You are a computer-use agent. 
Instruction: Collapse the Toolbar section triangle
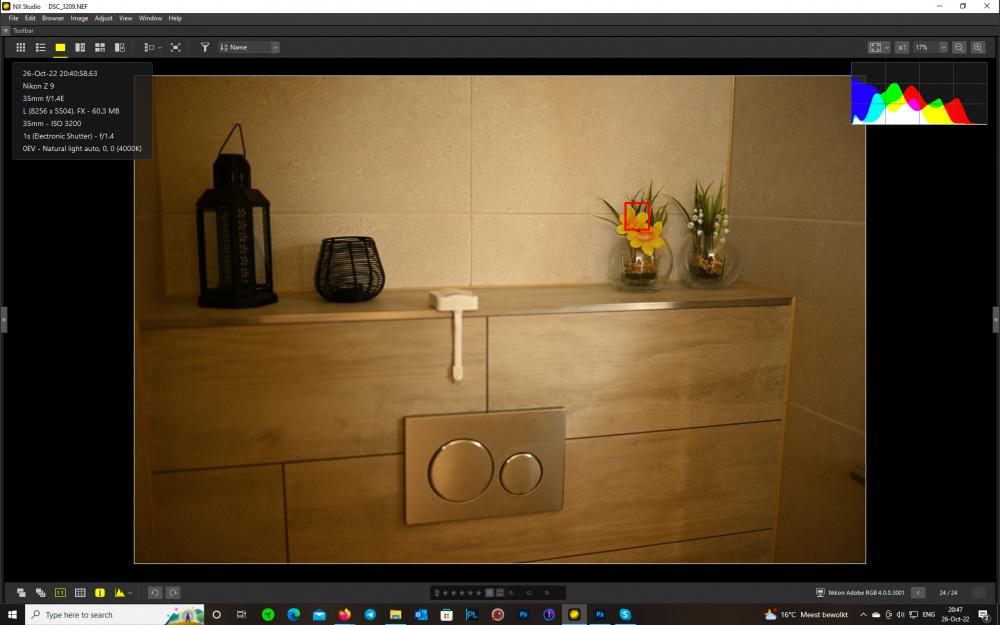6,31
